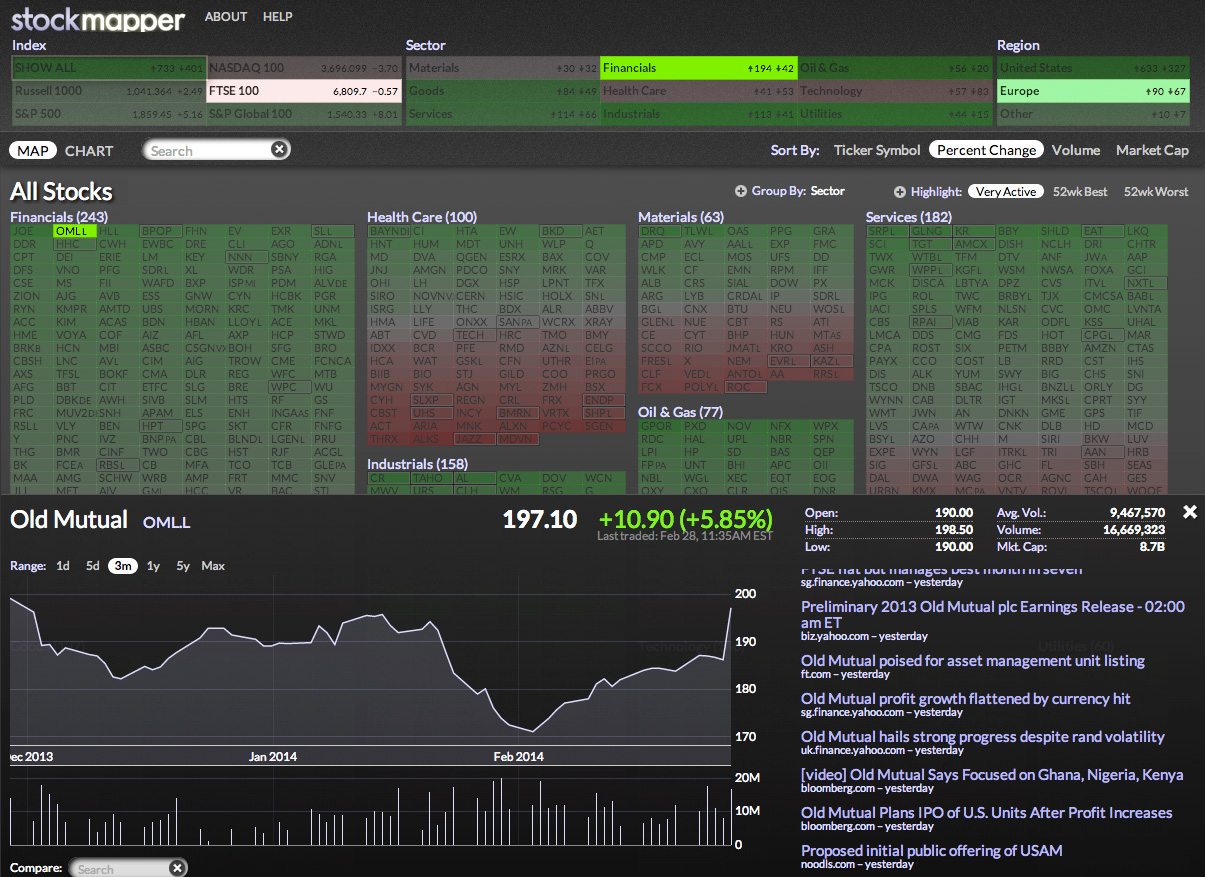This screenshot has width=1205, height=877.
Task: Click the Financials (243) group heading
Action: coord(59,217)
